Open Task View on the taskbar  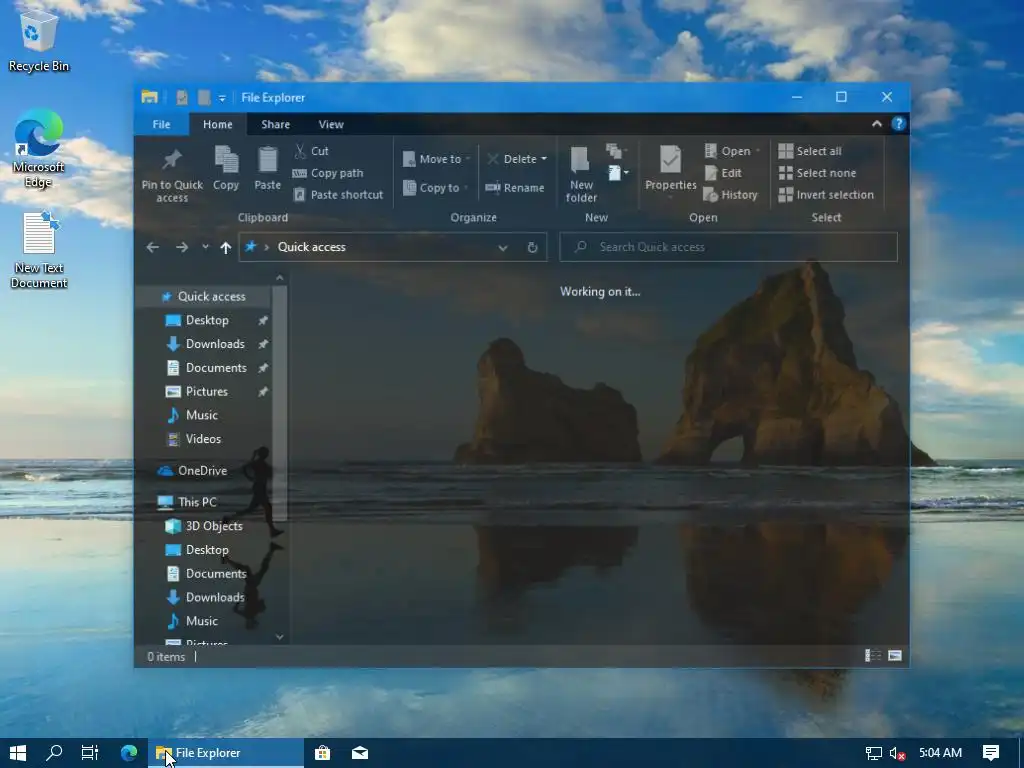pos(90,753)
